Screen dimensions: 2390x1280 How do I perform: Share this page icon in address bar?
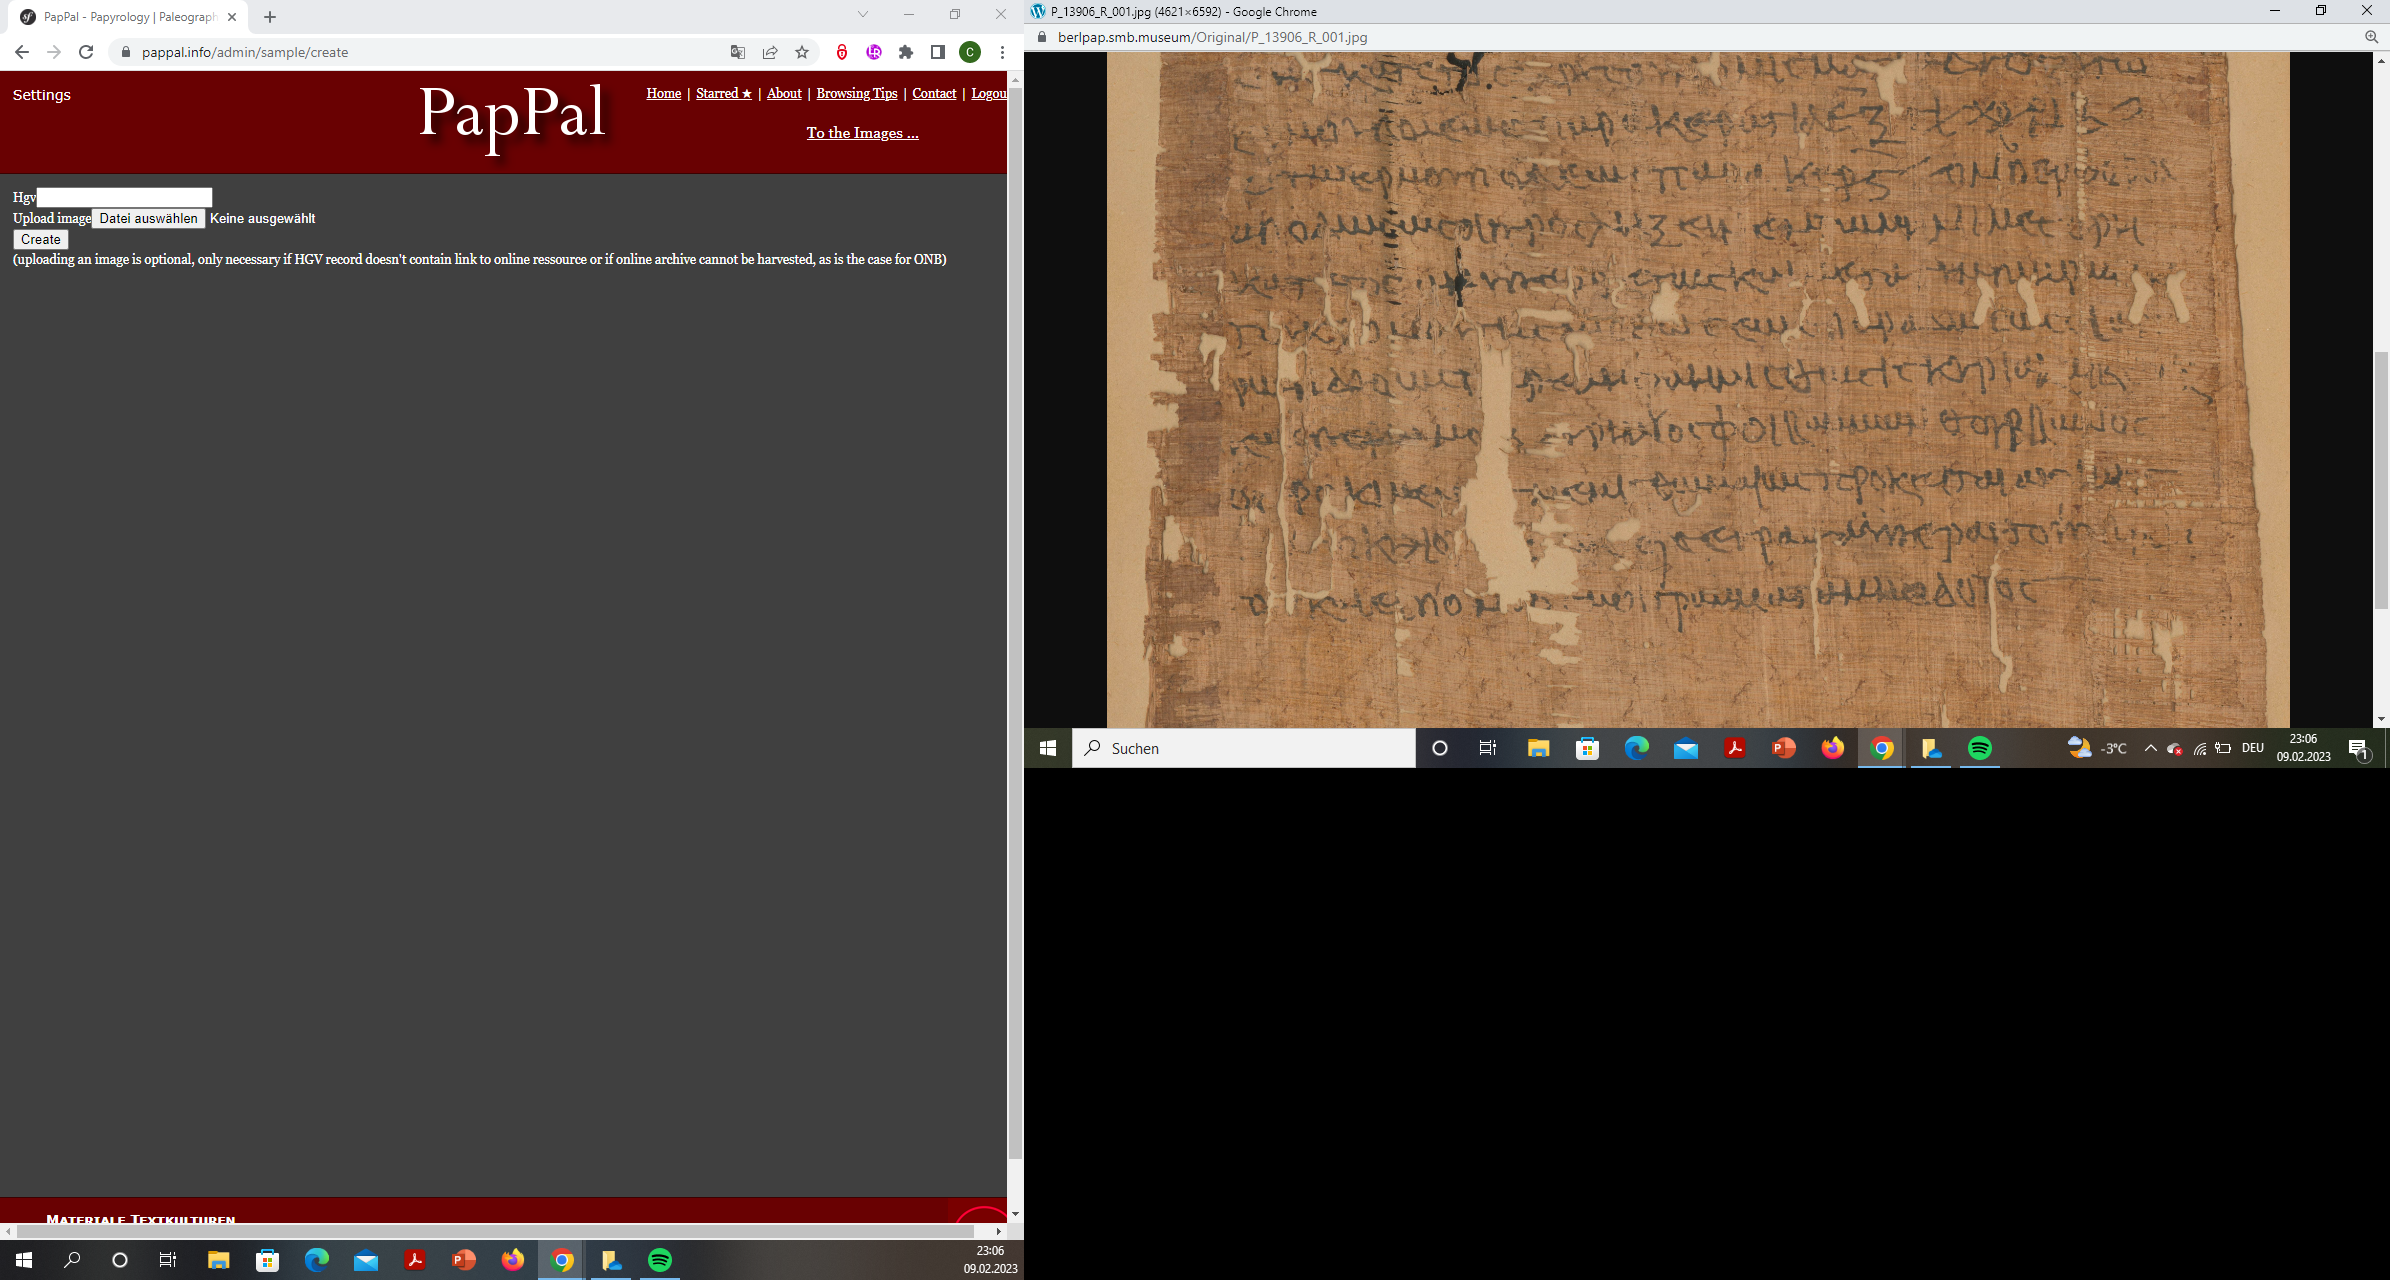770,52
